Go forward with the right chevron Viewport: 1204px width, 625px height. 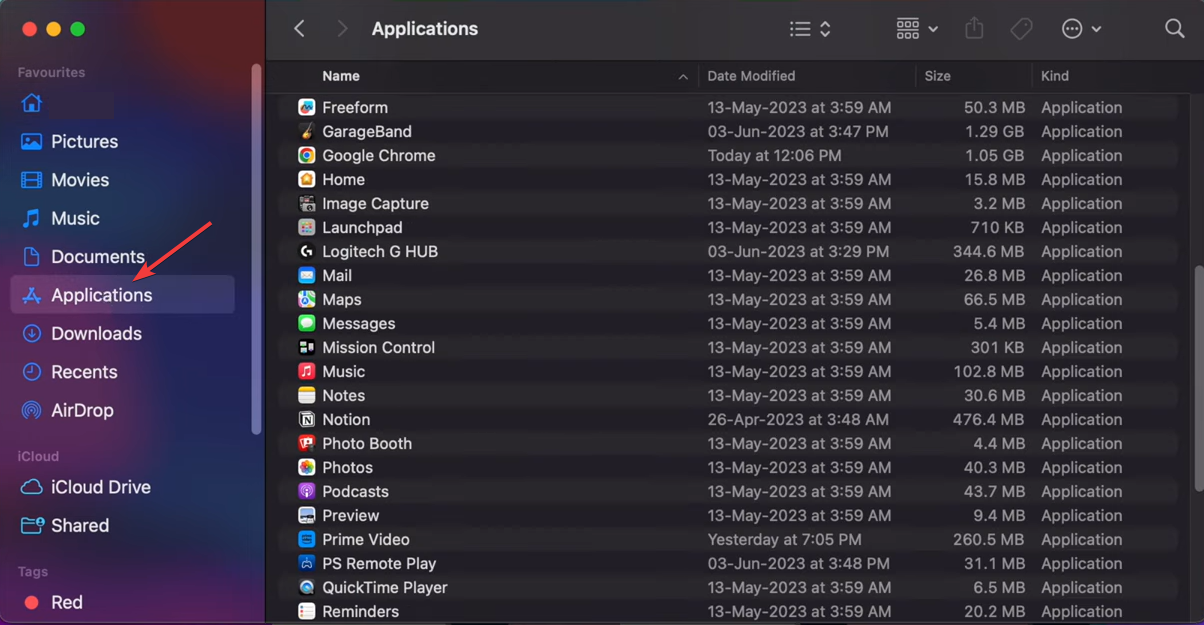point(342,29)
